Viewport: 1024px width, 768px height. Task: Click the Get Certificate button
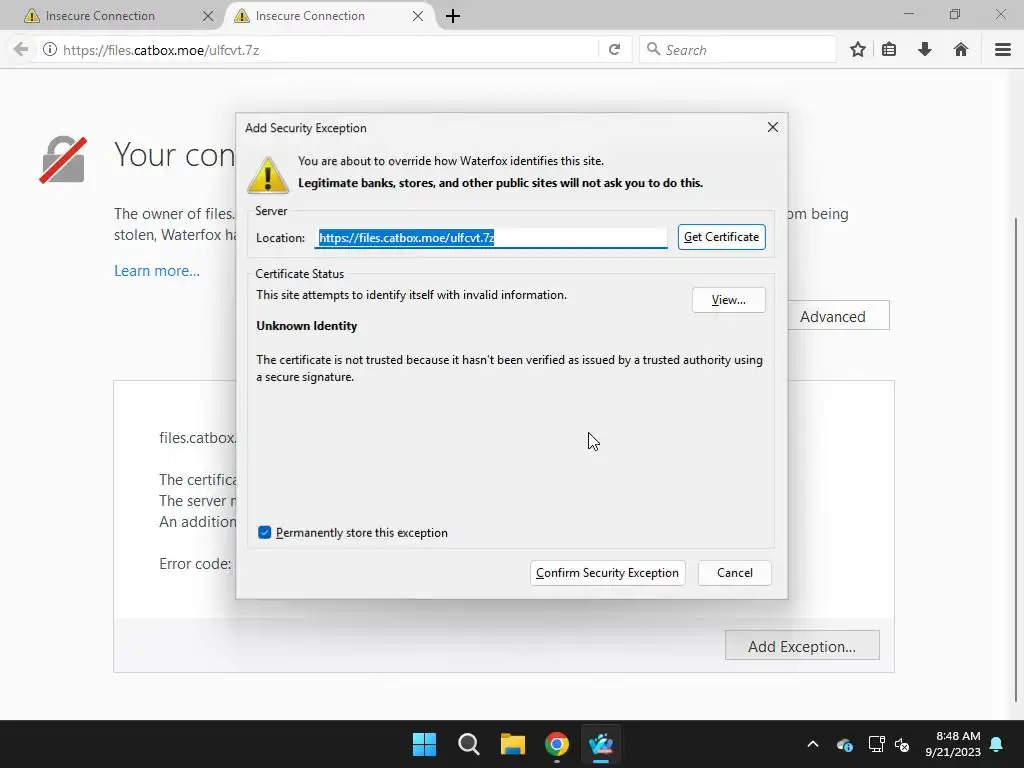(x=722, y=237)
